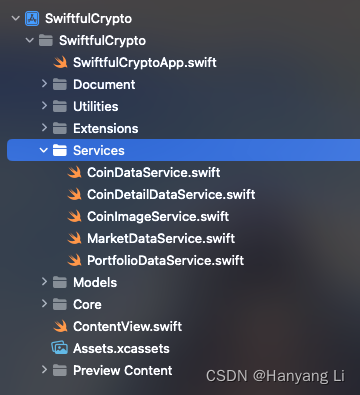Select CoinImageService.swift file
The image size is (360, 395).
[158, 217]
